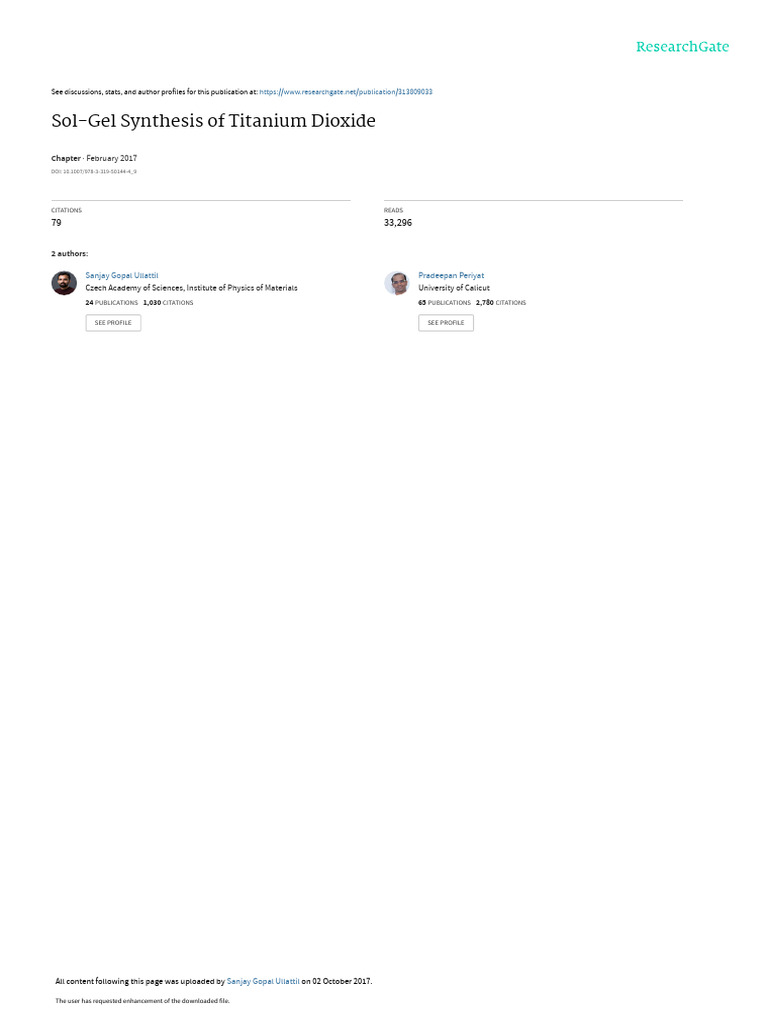This screenshot has width=768, height=1024.
Task: Click the reads count 33,296
Action: pos(398,223)
